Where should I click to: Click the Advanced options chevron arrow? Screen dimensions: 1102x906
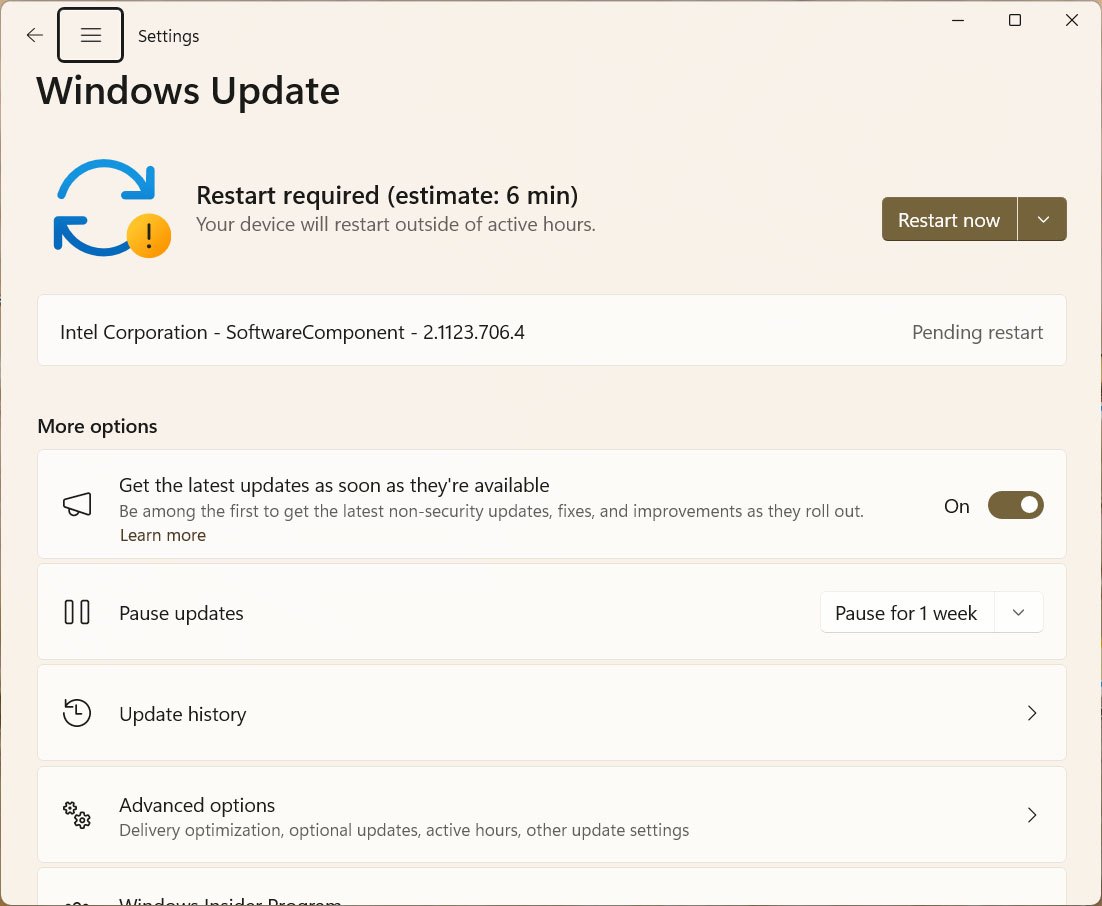click(x=1032, y=815)
